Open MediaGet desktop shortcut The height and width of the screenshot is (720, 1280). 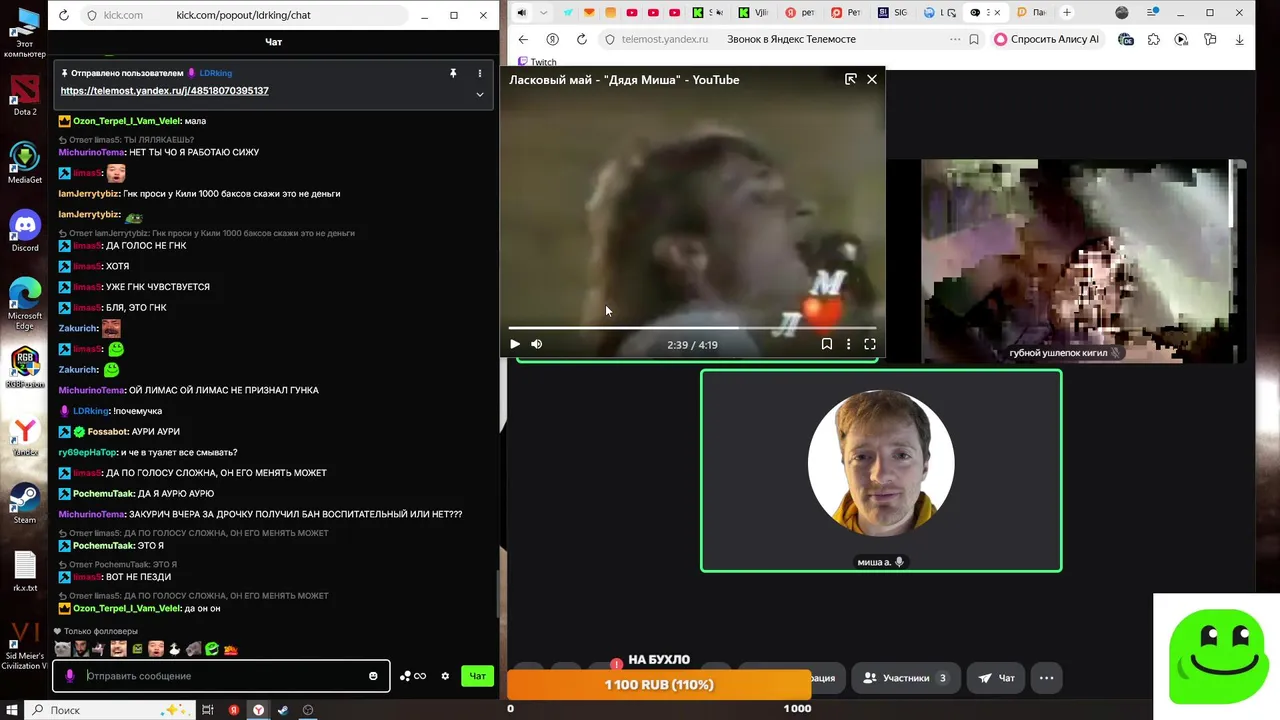pyautogui.click(x=25, y=163)
